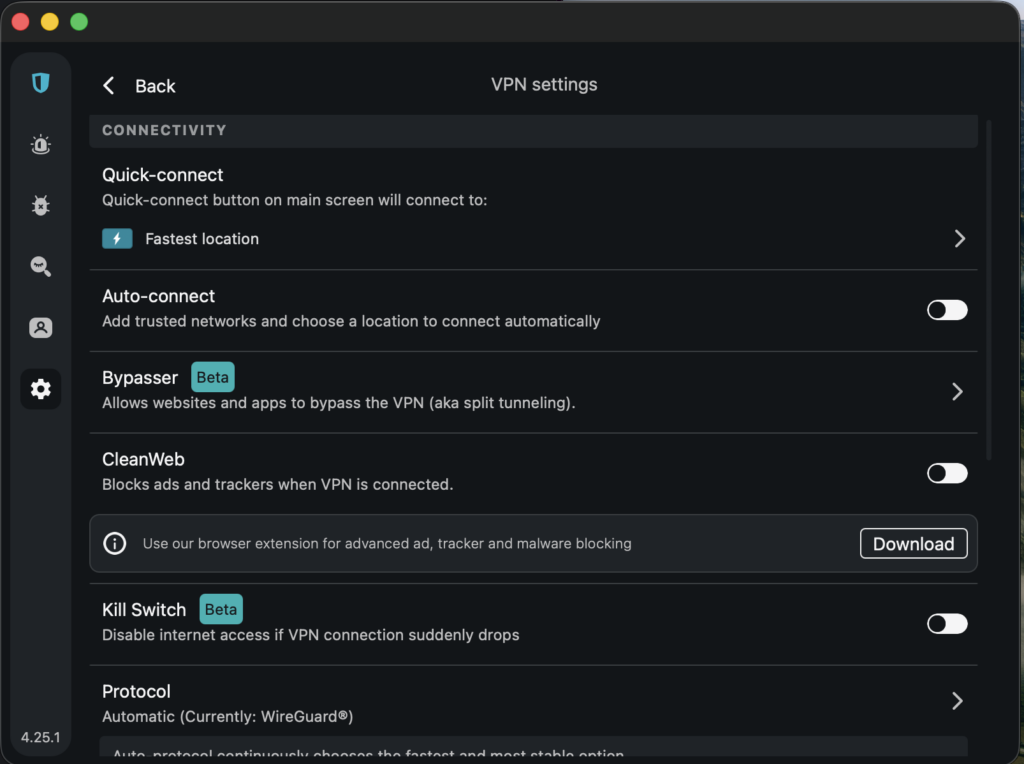
Task: Turn on CleanWeb ad blocking
Action: tap(946, 472)
